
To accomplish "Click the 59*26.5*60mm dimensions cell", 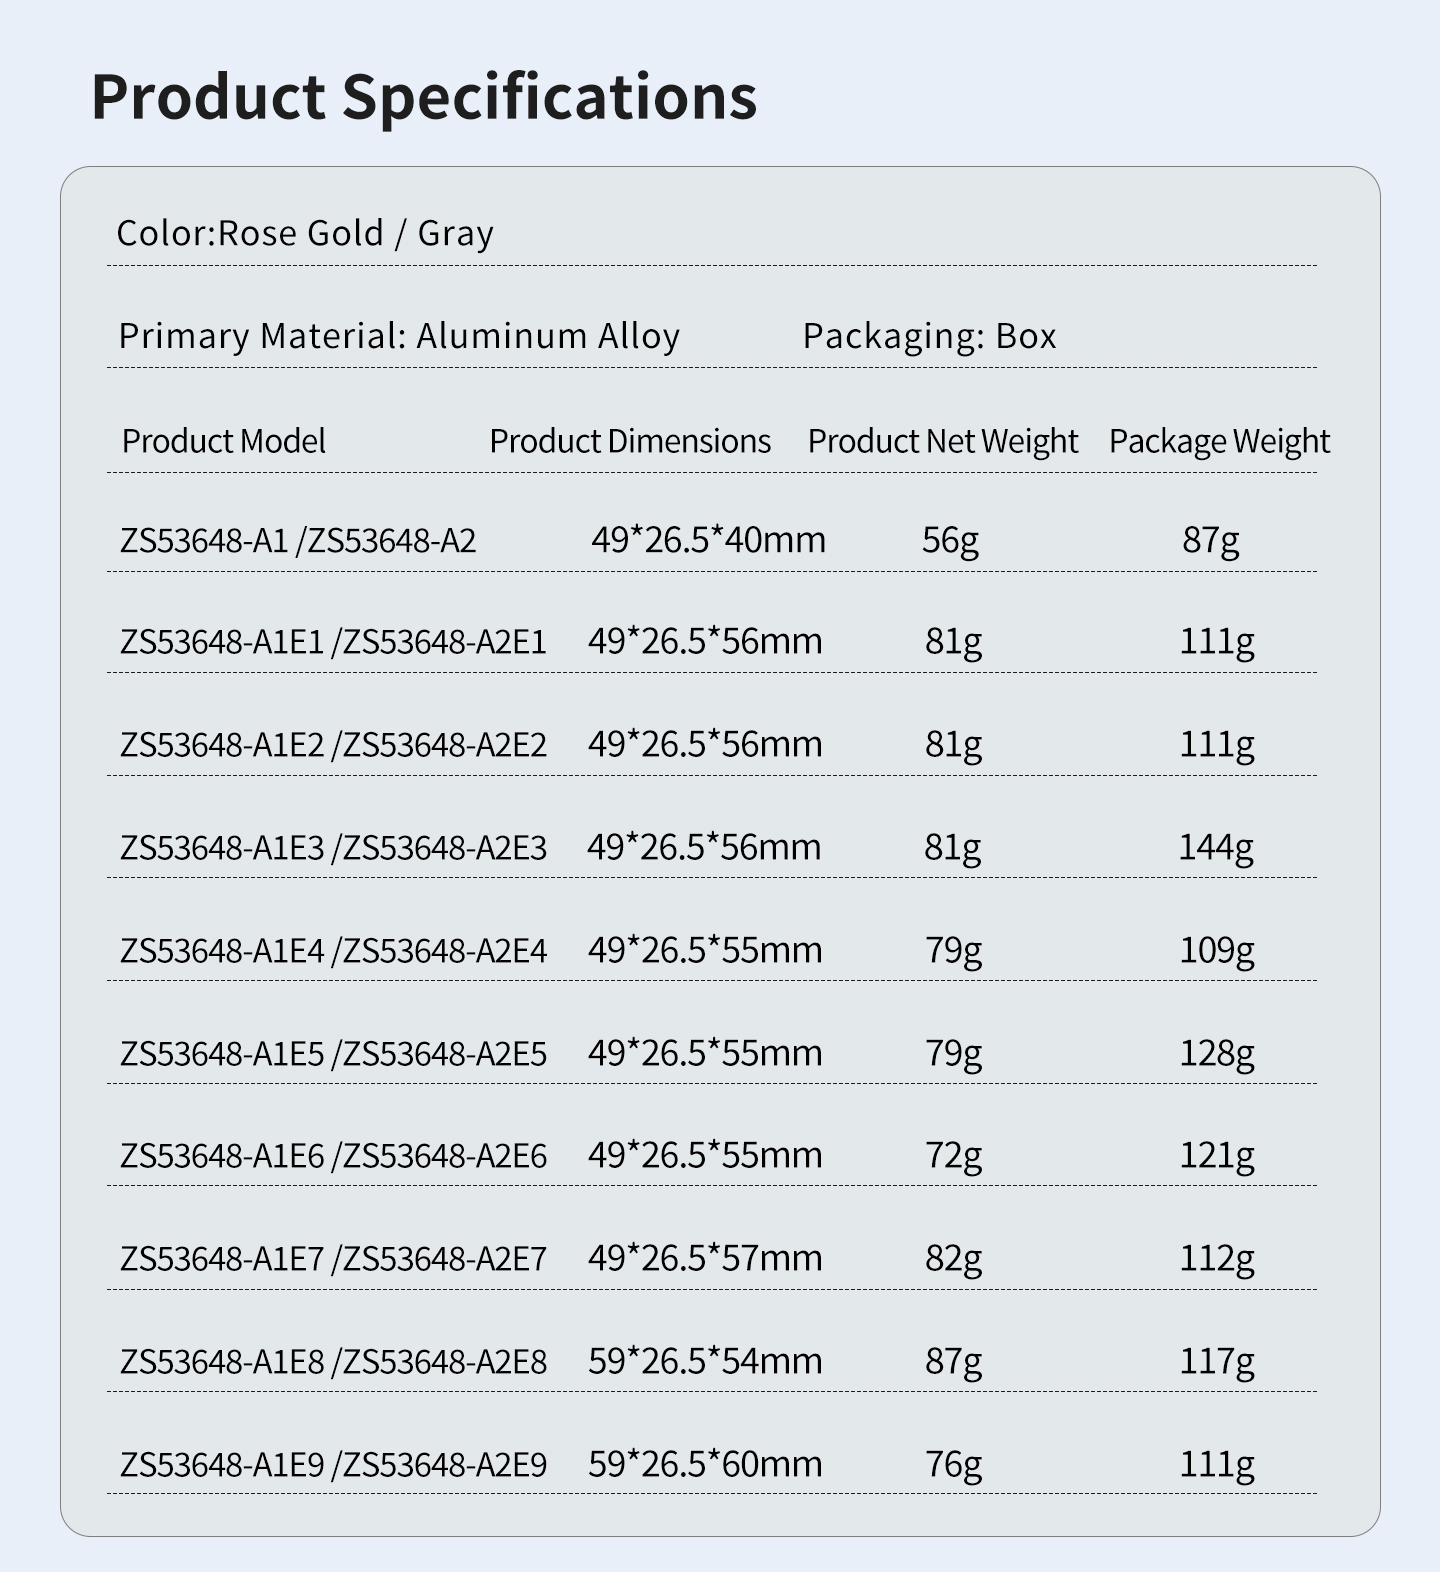I will tap(705, 1464).
